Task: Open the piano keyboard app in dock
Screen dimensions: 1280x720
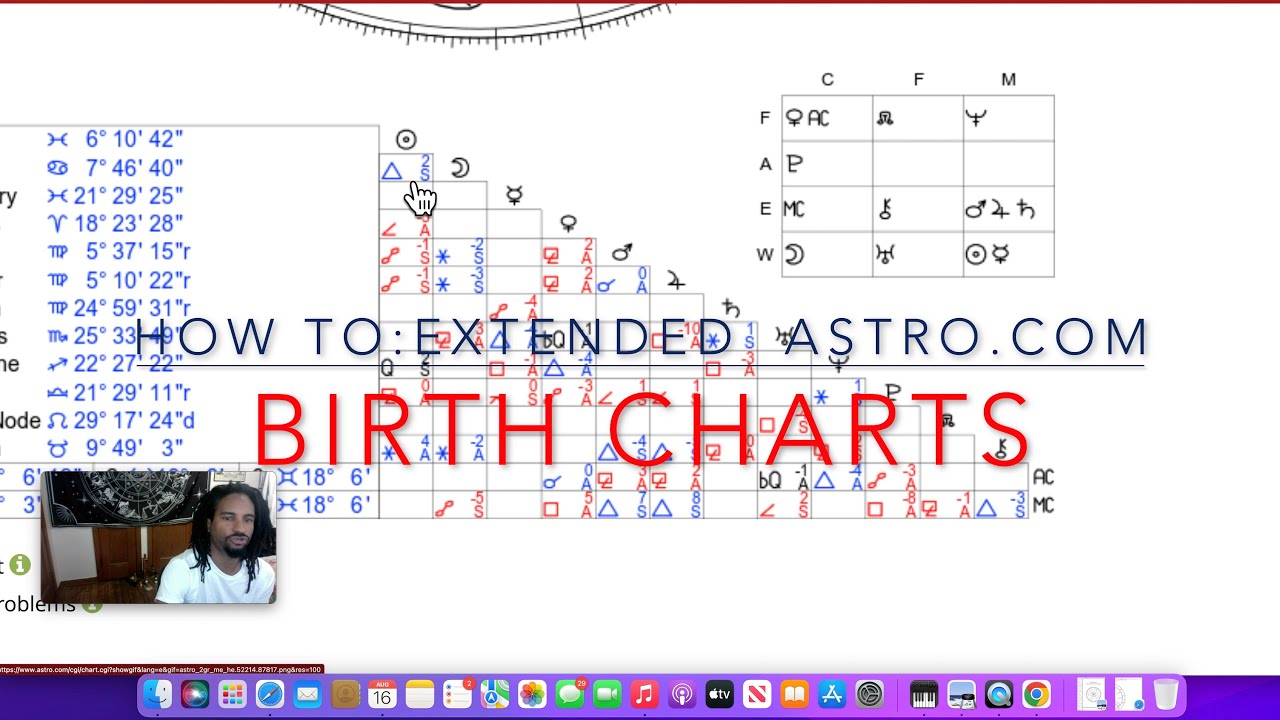Action: point(924,694)
